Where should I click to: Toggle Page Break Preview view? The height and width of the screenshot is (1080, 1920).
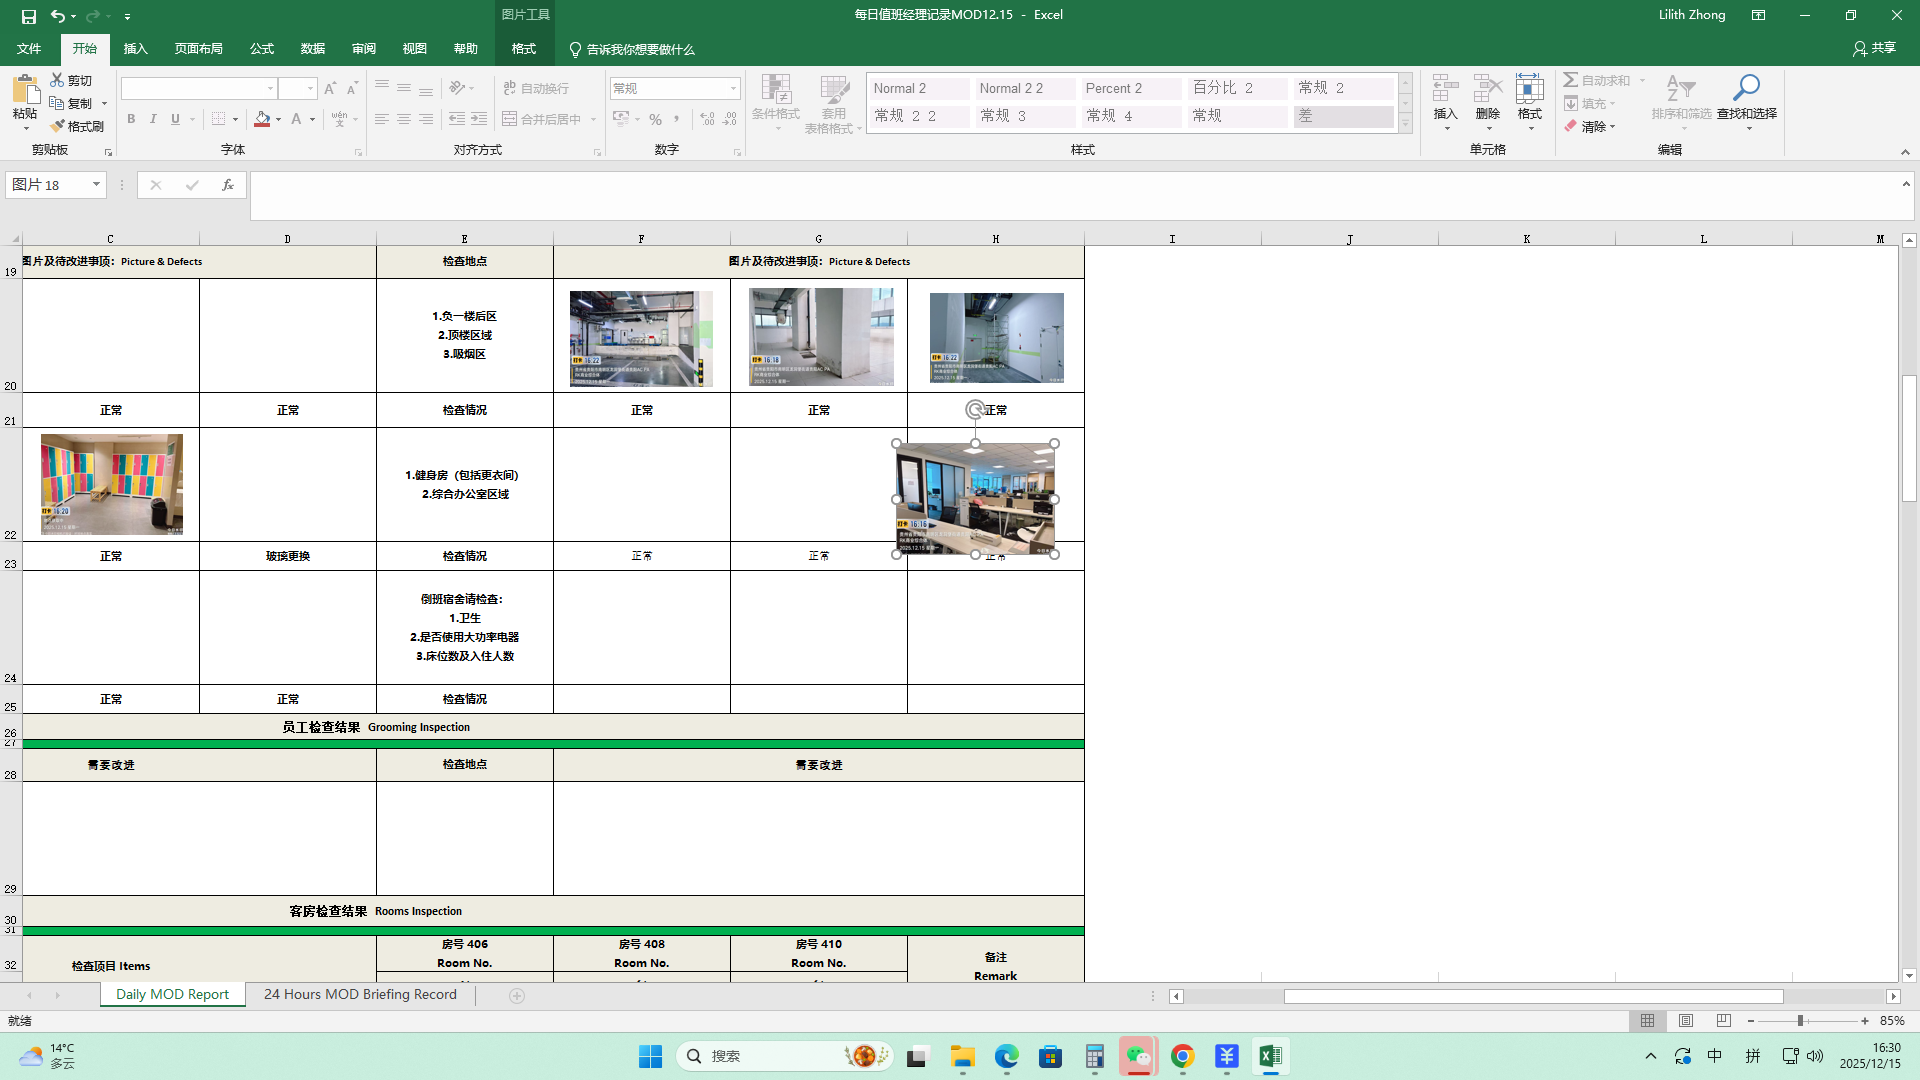tap(1723, 1021)
